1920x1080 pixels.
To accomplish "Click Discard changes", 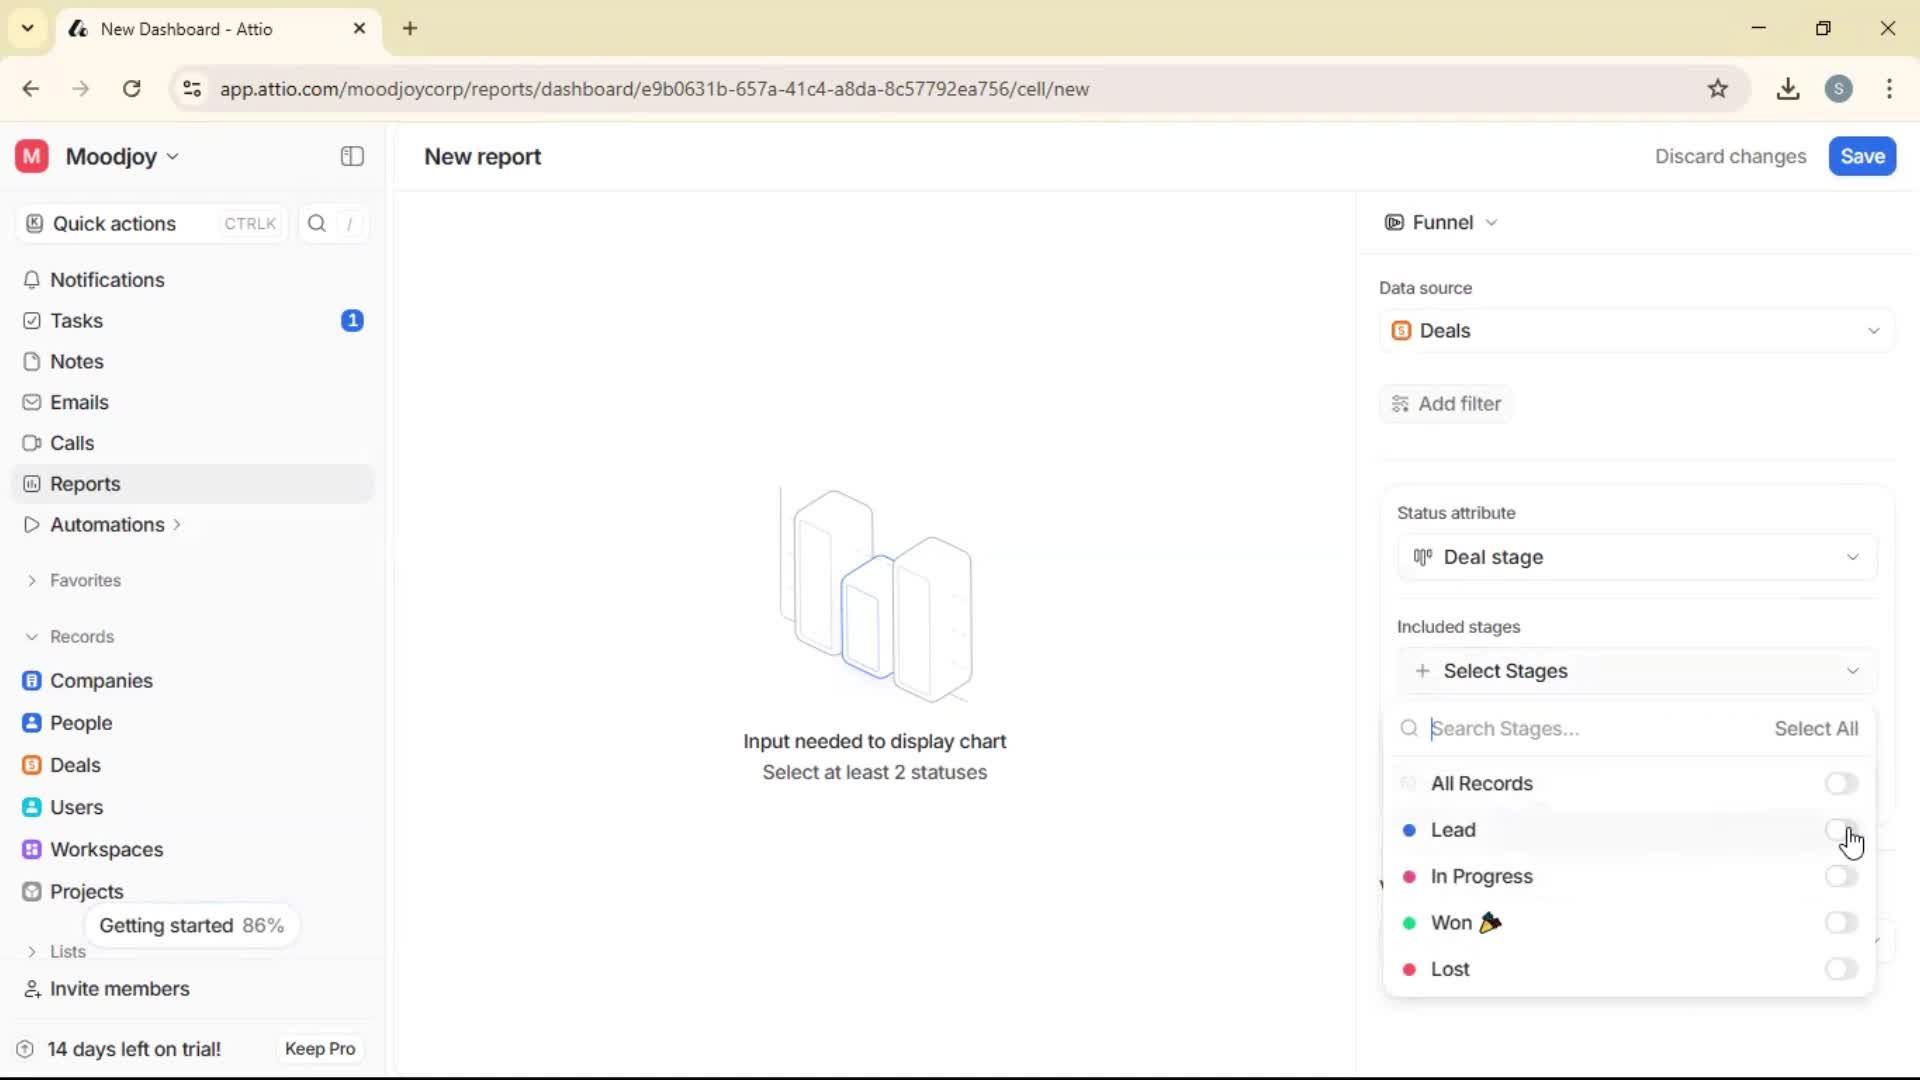I will [1730, 156].
